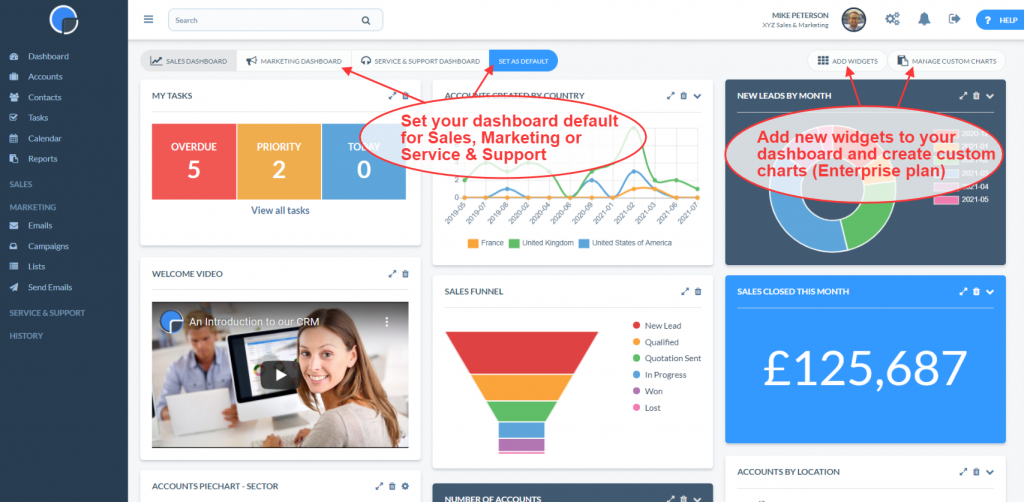Open Dashboard in the sidebar
Image resolution: width=1024 pixels, height=502 pixels.
[48, 56]
